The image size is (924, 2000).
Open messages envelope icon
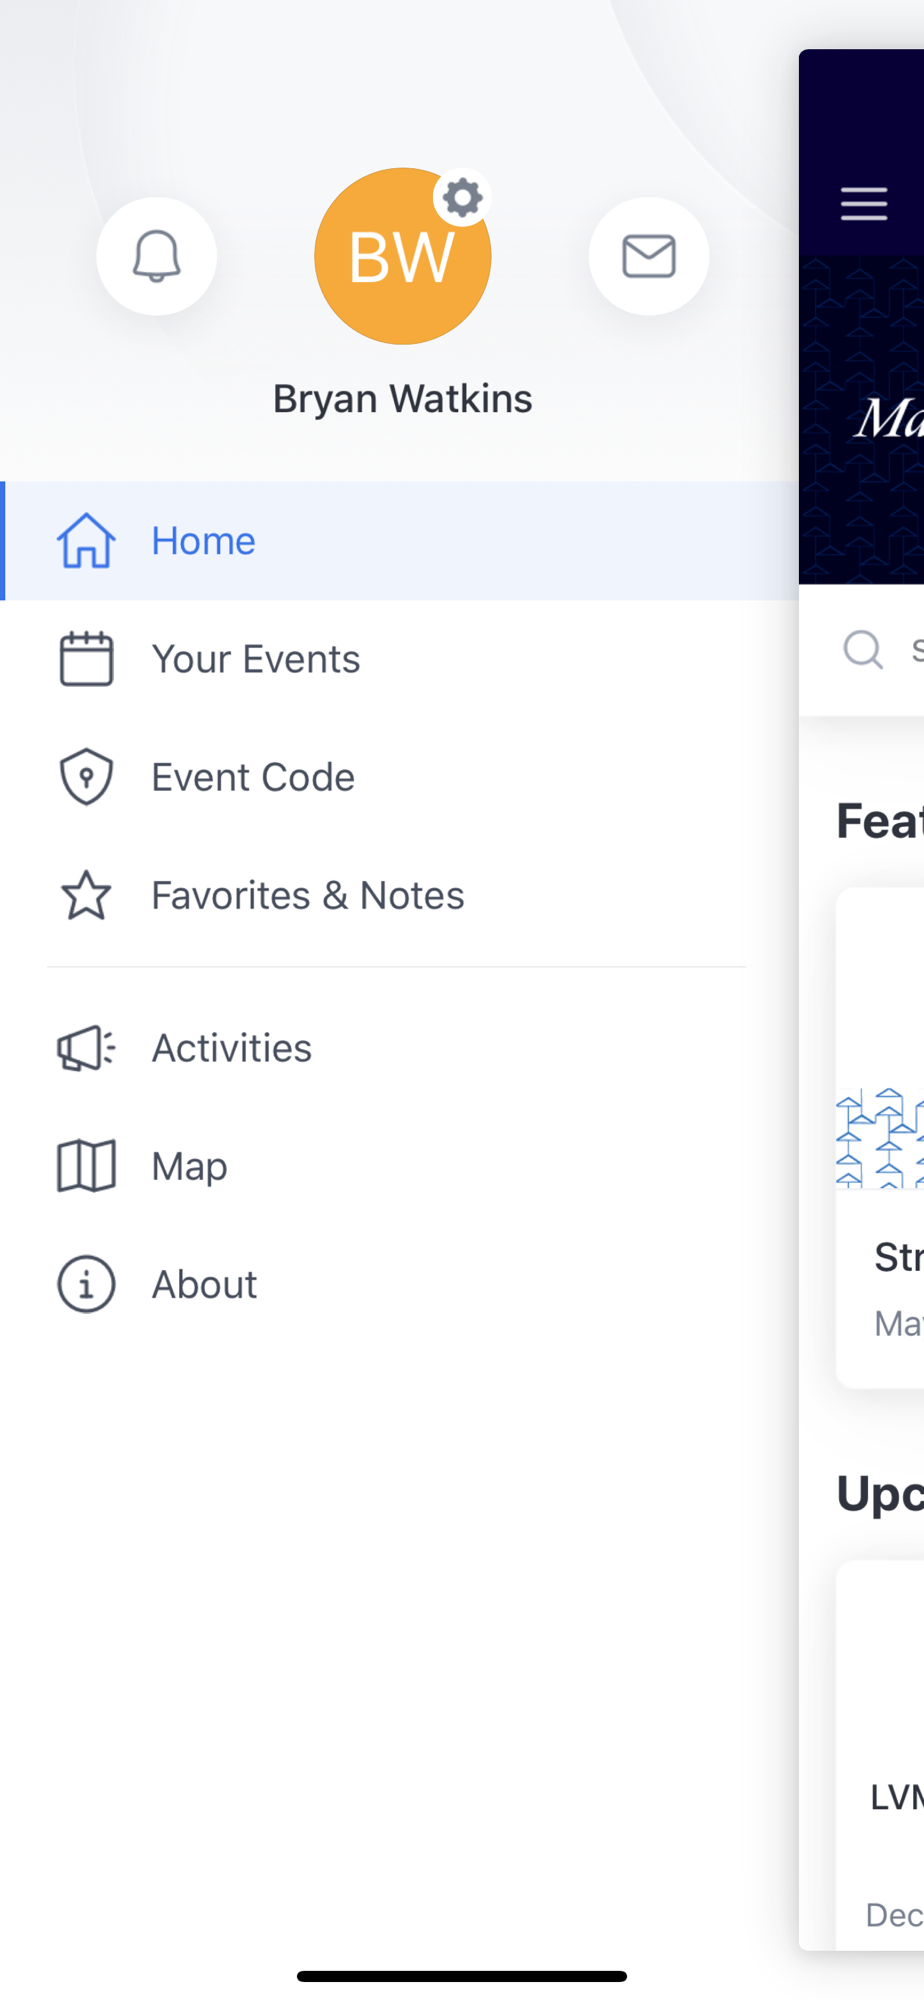coord(649,257)
